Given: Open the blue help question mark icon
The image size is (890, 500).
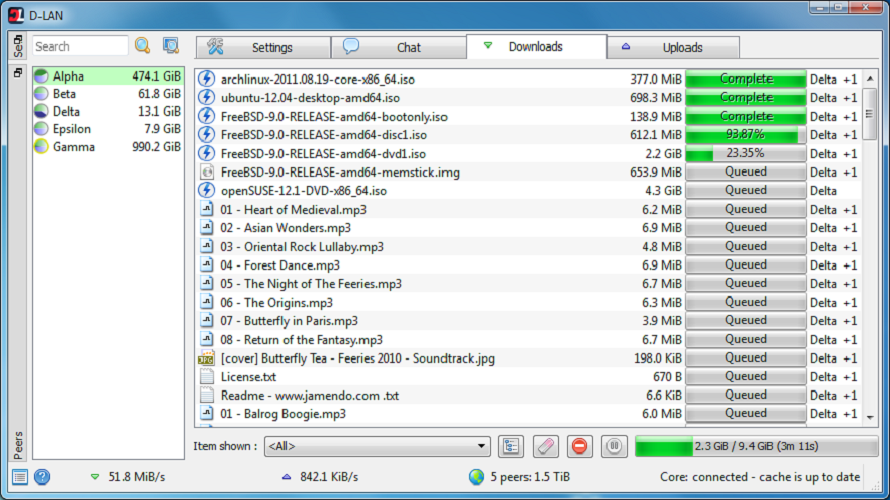Looking at the screenshot, I should [42, 477].
